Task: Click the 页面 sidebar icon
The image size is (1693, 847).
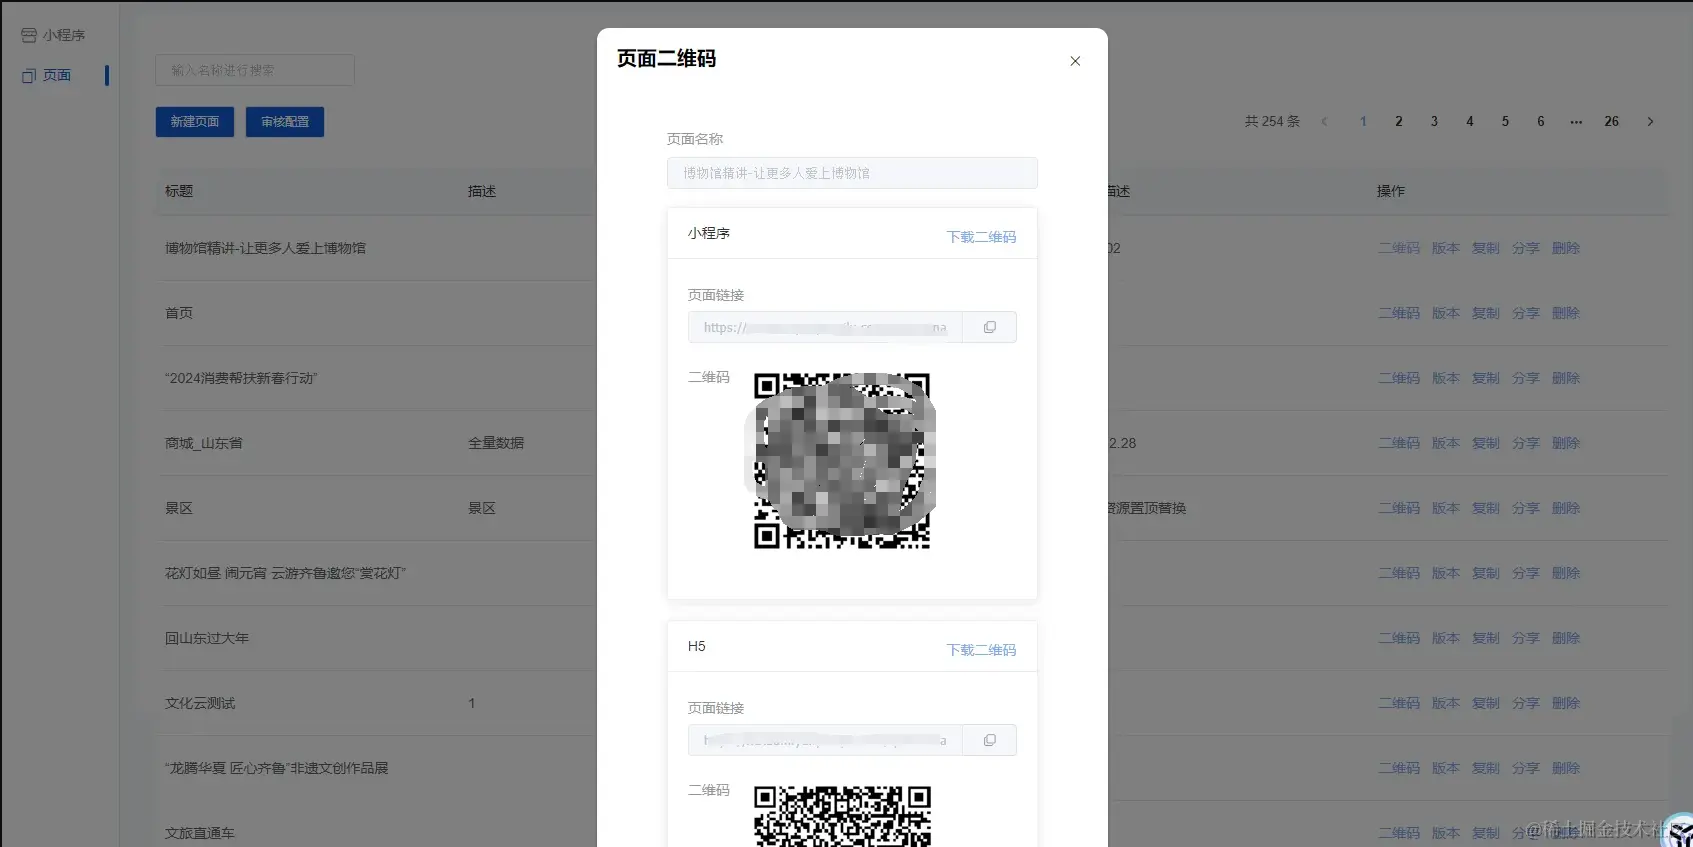Action: click(x=29, y=75)
